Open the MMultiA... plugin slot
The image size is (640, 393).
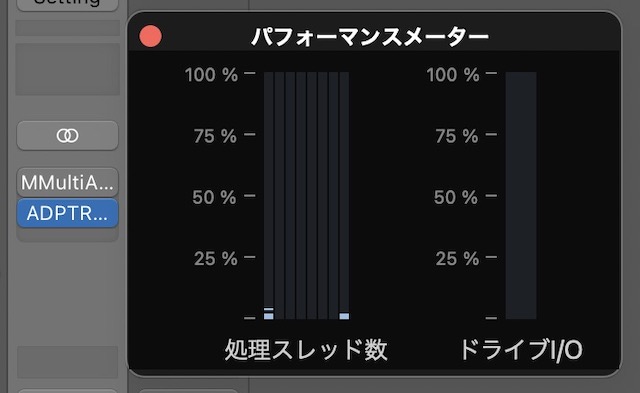pyautogui.click(x=67, y=182)
